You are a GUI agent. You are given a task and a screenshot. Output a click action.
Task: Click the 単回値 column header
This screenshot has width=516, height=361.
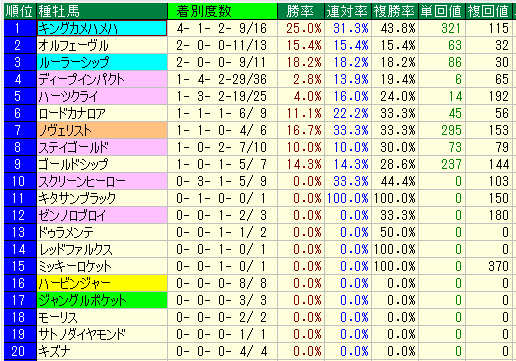[442, 11]
